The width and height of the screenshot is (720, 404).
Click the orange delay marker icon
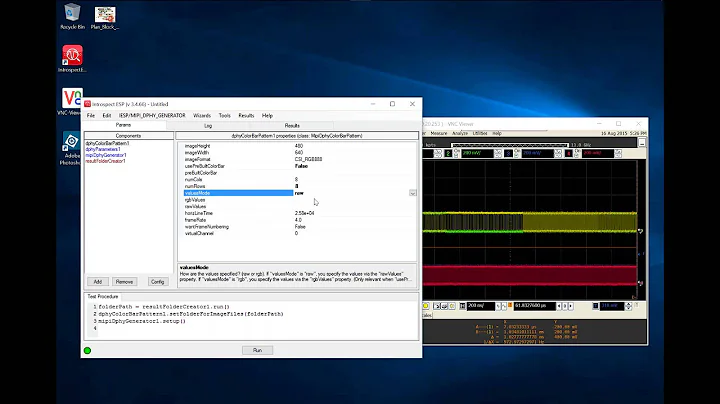pyautogui.click(x=510, y=305)
